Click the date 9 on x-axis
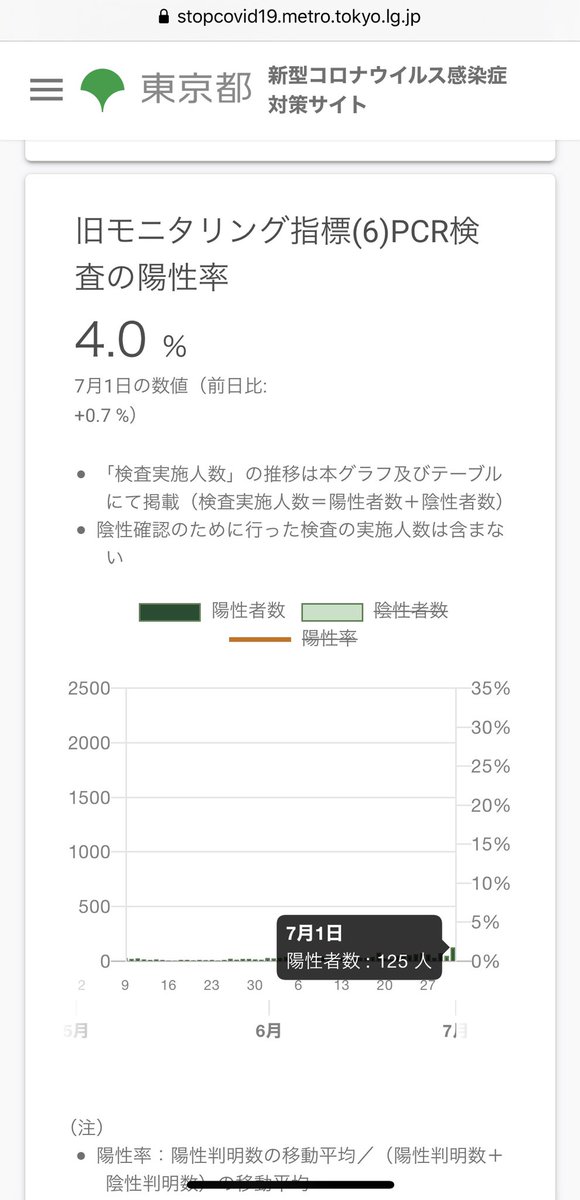Screen dimensions: 580x1200 click(x=124, y=985)
